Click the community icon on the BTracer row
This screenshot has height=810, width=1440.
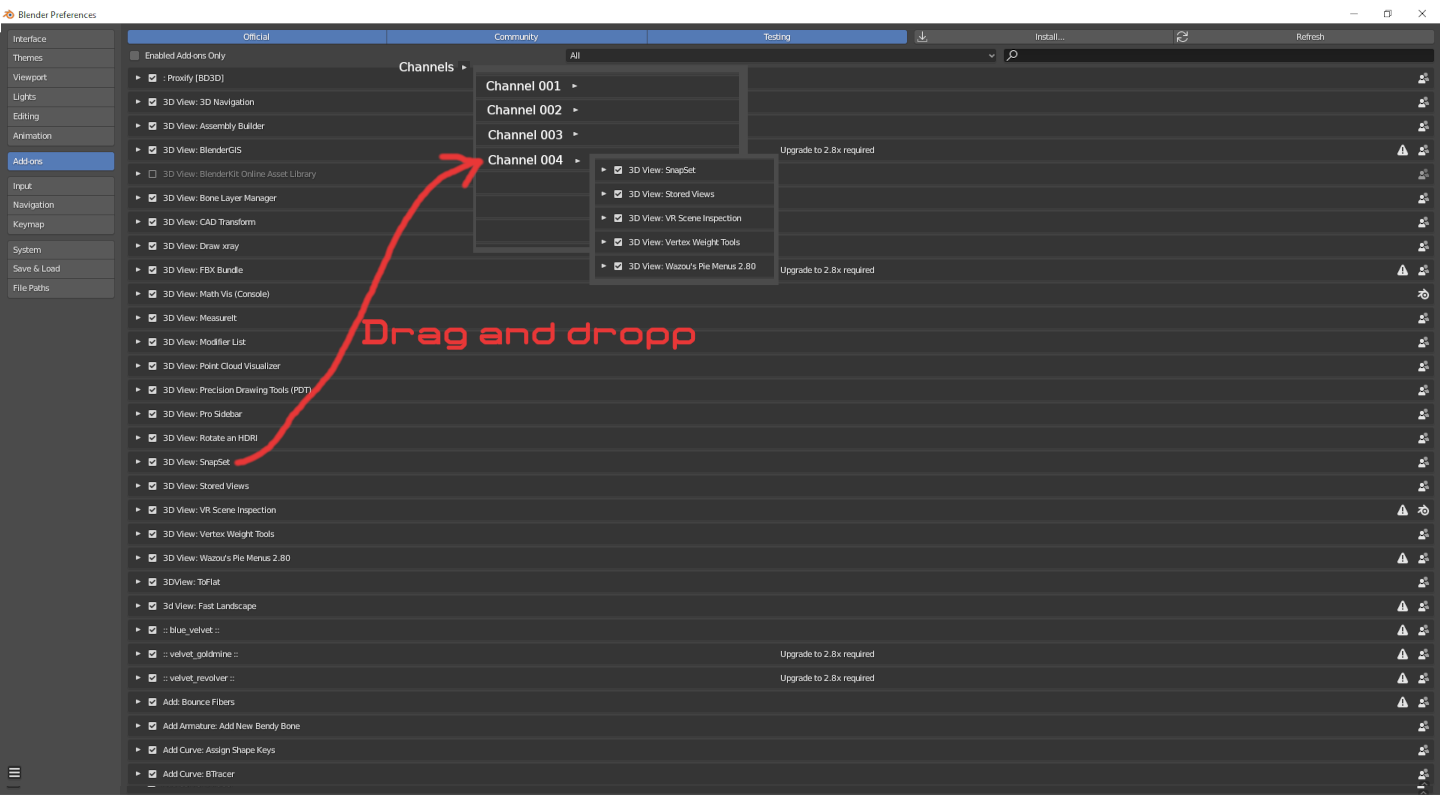[x=1423, y=774]
